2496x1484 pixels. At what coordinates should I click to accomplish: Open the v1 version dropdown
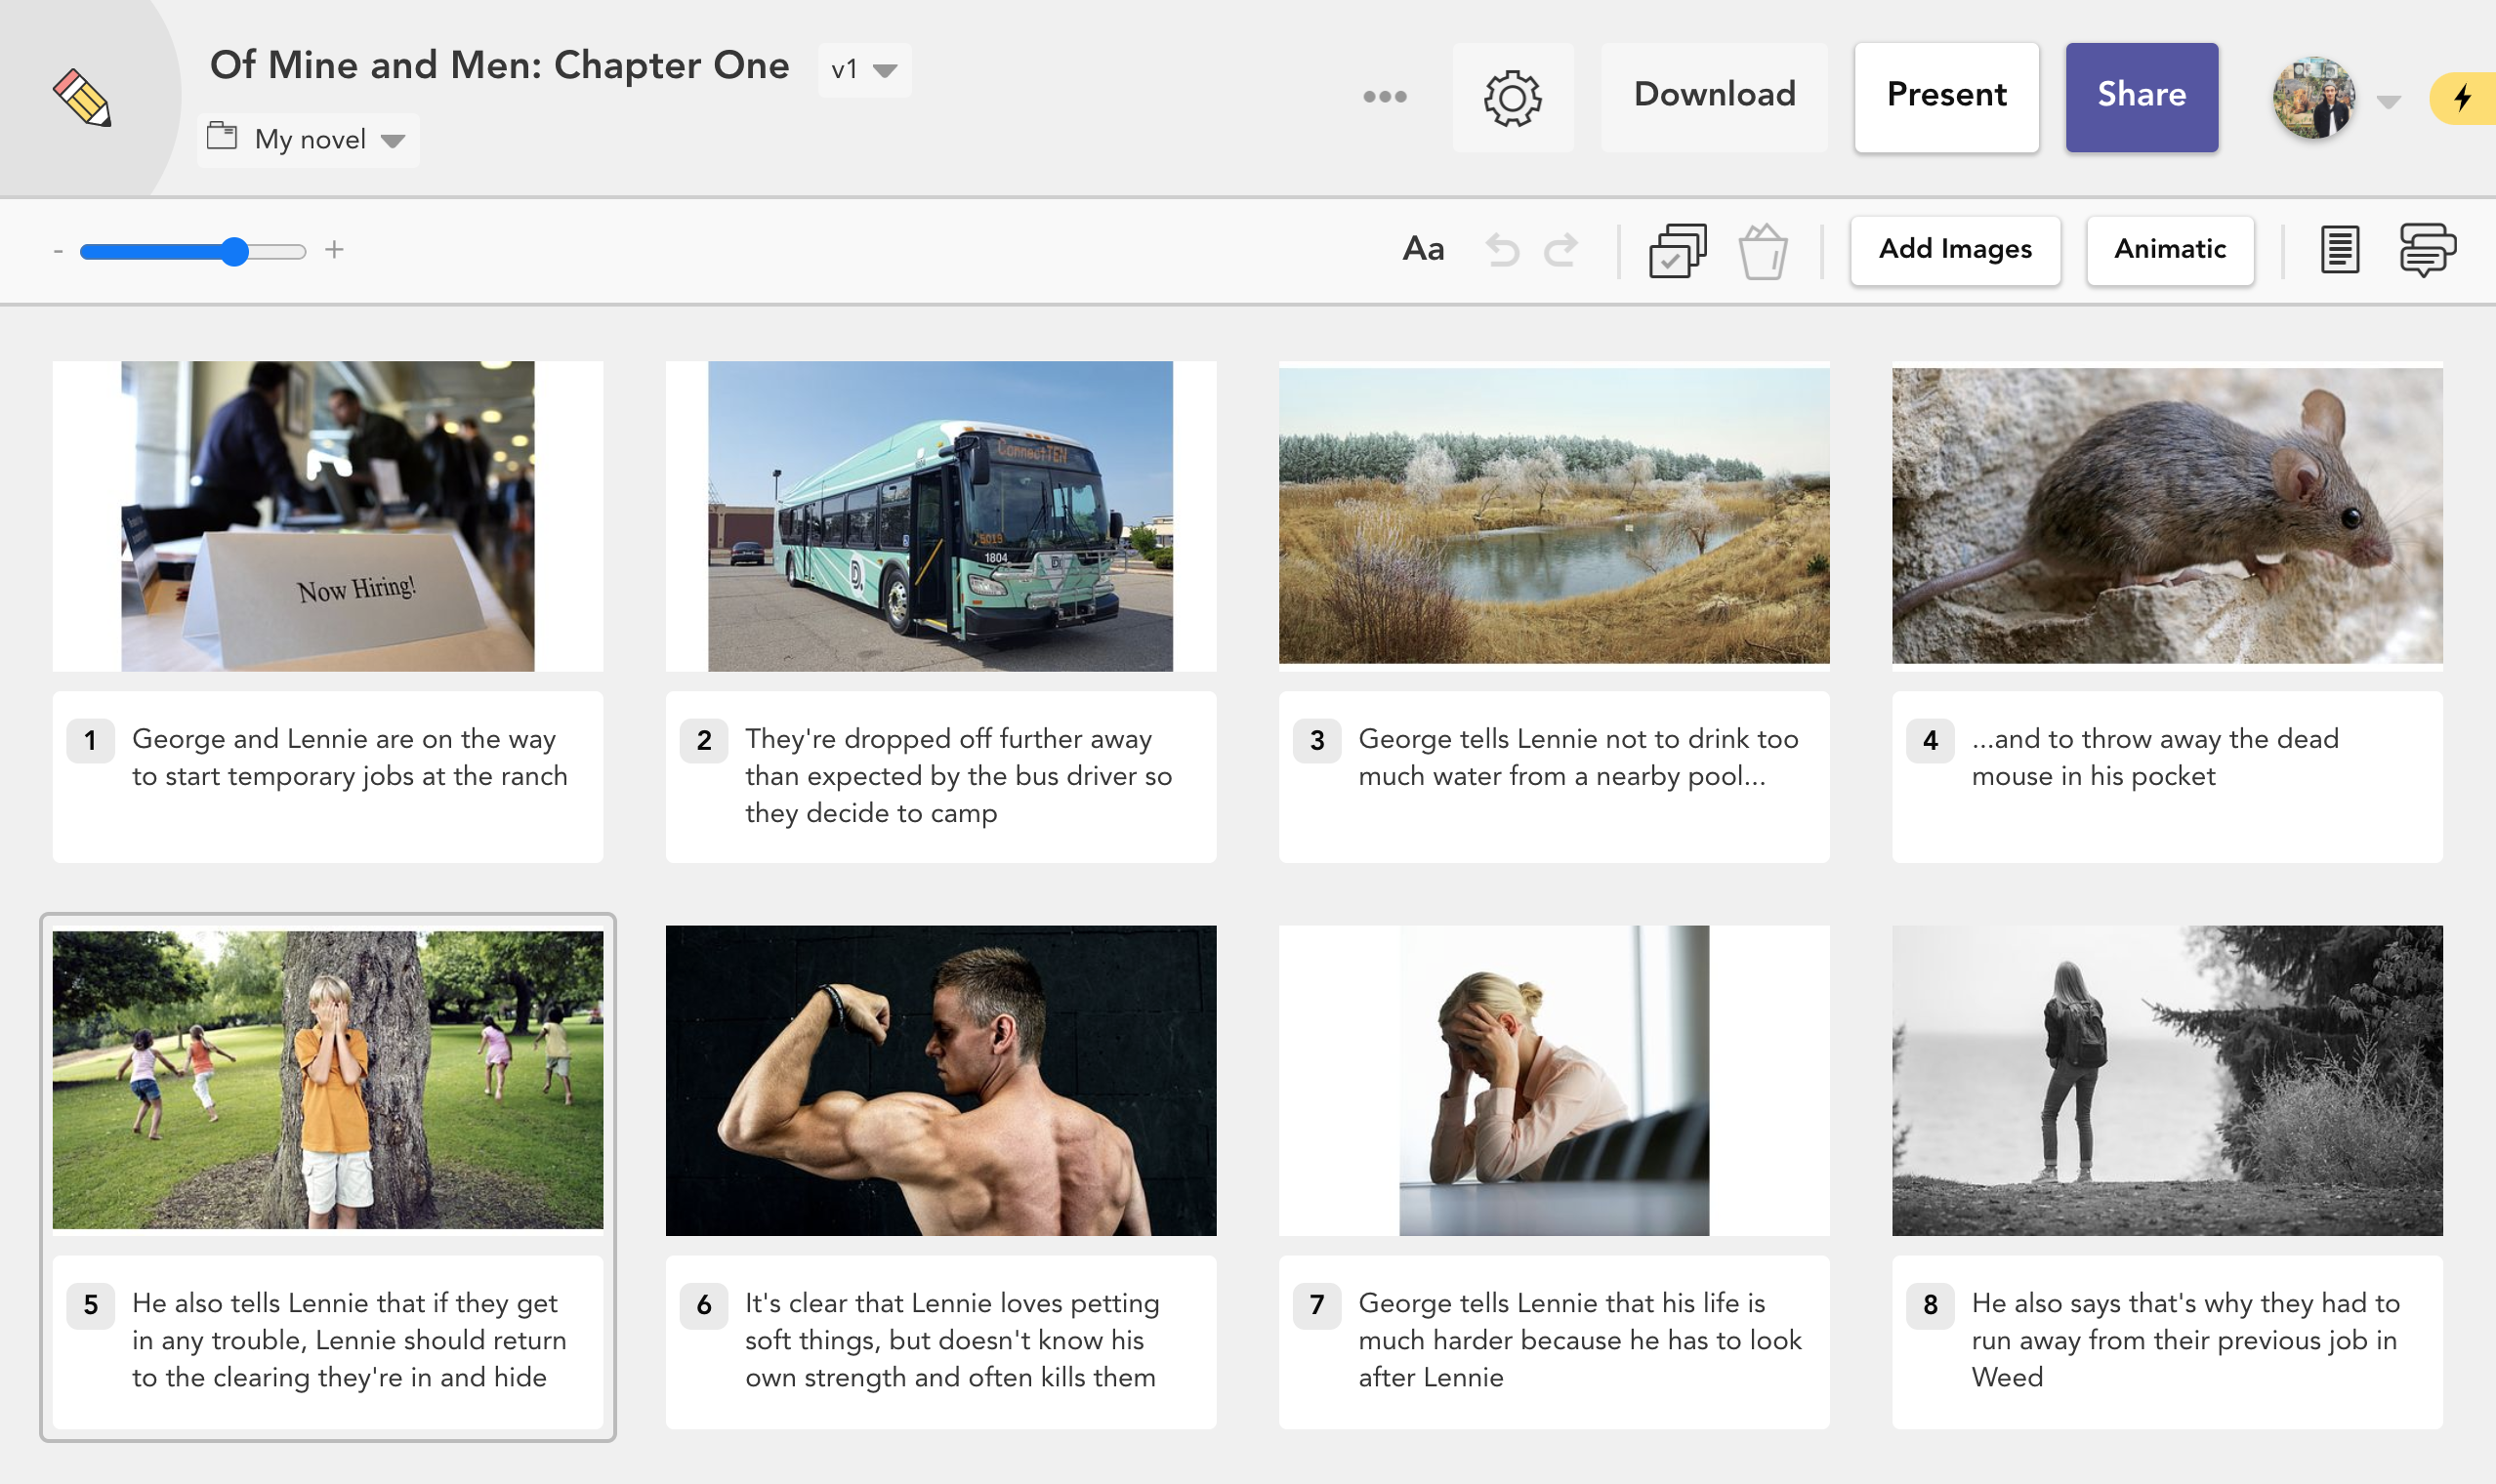pos(863,69)
